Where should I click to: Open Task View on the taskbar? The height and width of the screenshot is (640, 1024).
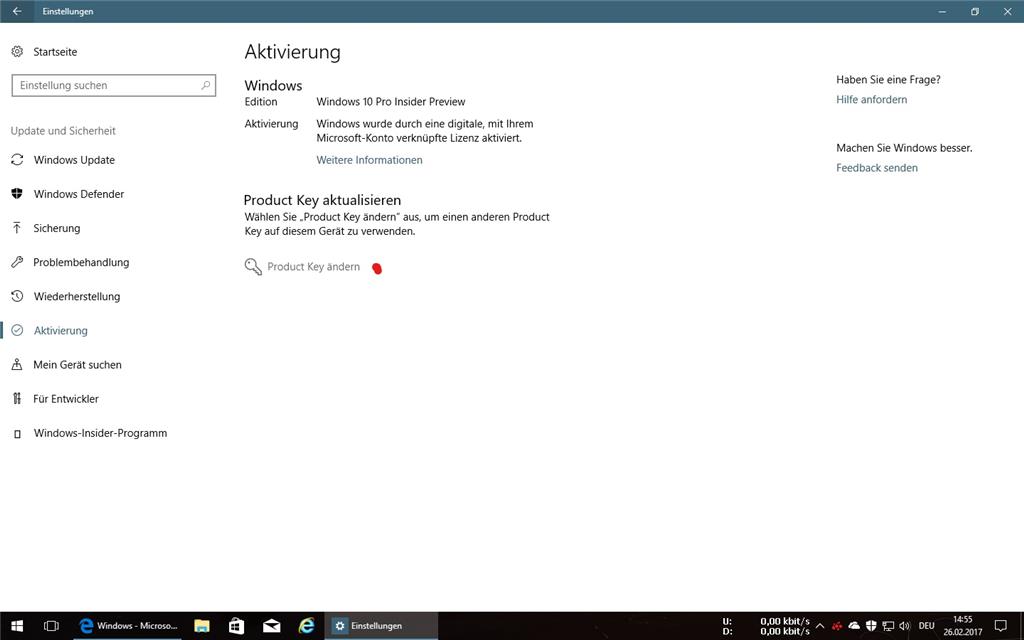pyautogui.click(x=51, y=626)
